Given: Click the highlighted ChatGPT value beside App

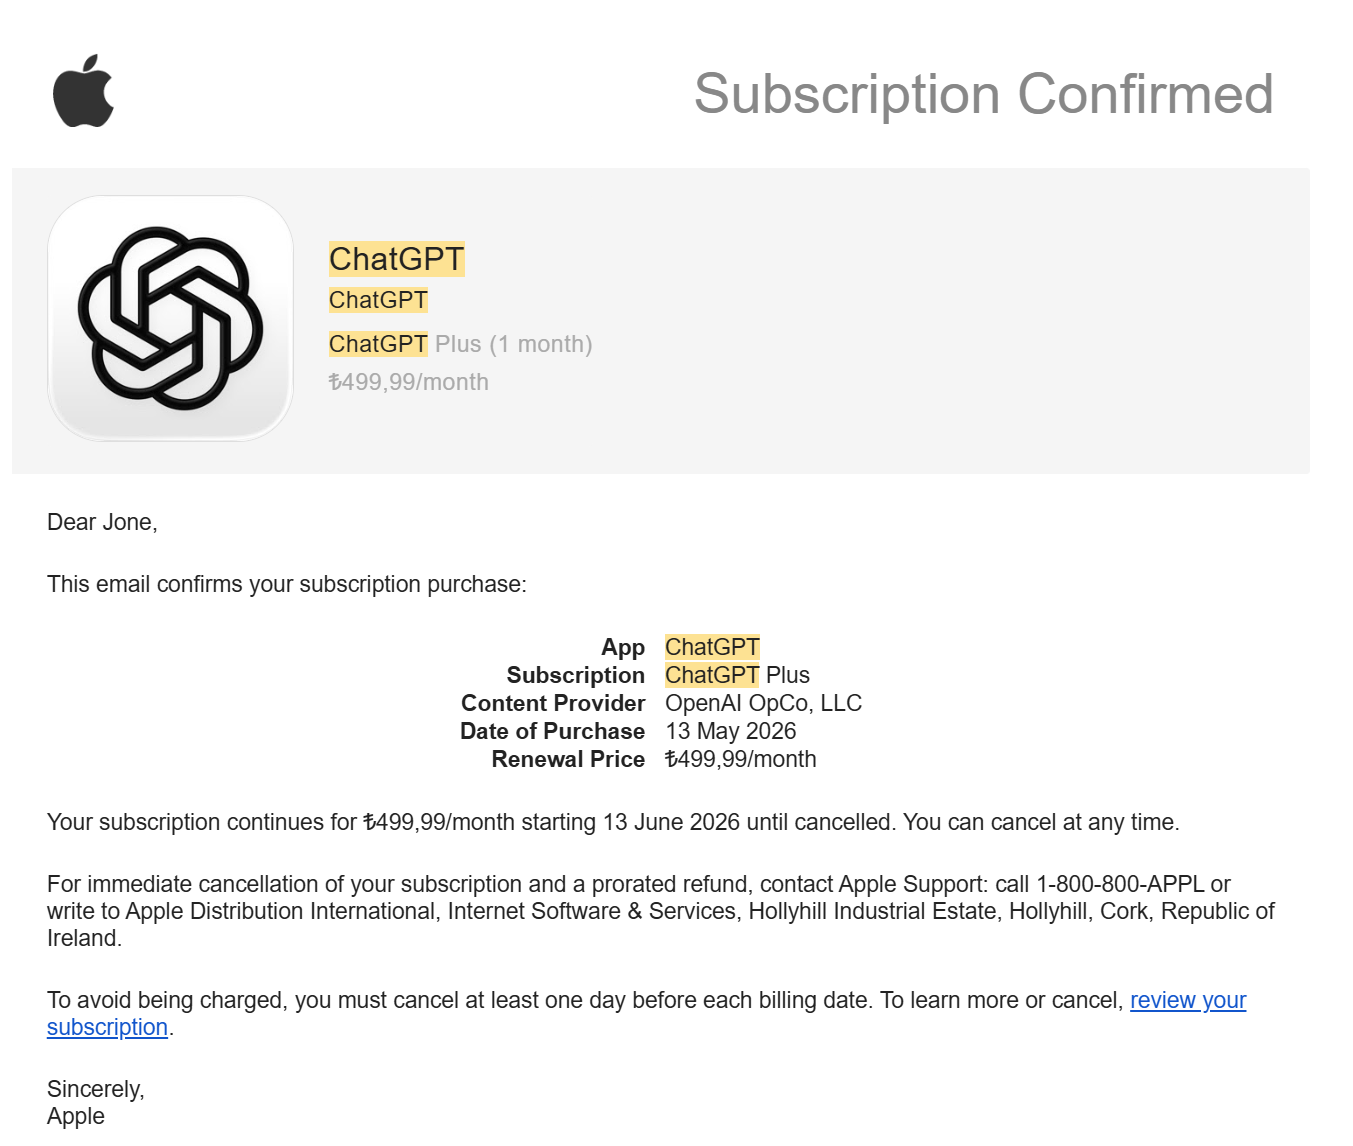Looking at the screenshot, I should click(x=712, y=647).
